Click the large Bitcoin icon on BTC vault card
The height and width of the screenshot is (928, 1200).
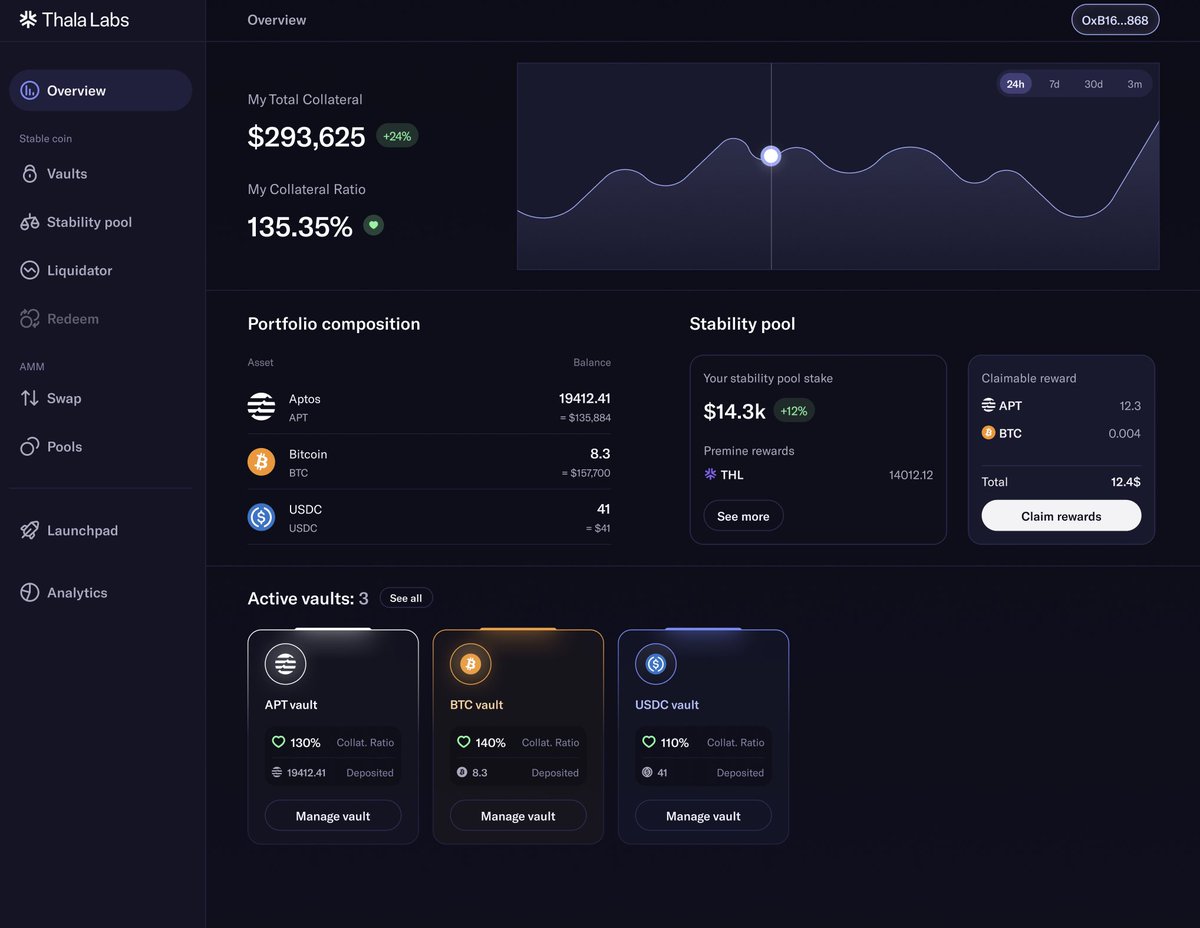[470, 663]
